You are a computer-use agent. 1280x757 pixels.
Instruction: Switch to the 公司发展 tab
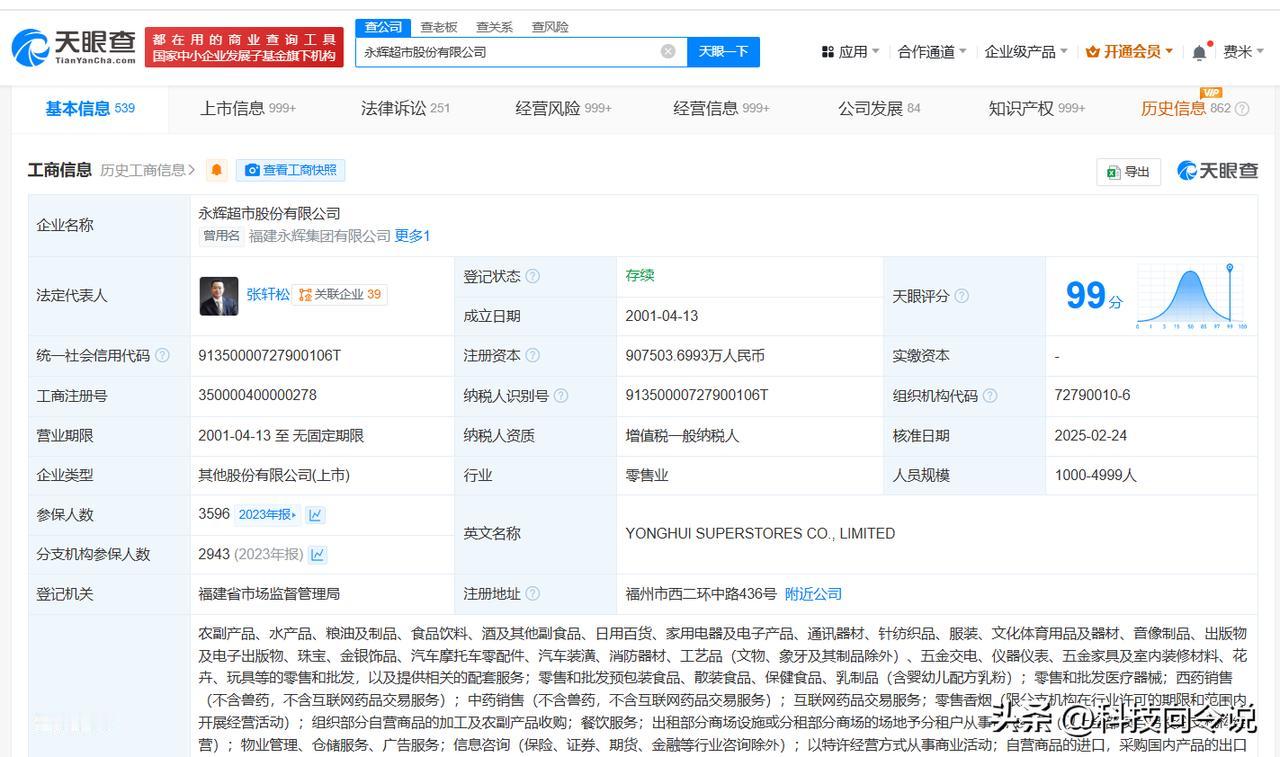point(879,108)
